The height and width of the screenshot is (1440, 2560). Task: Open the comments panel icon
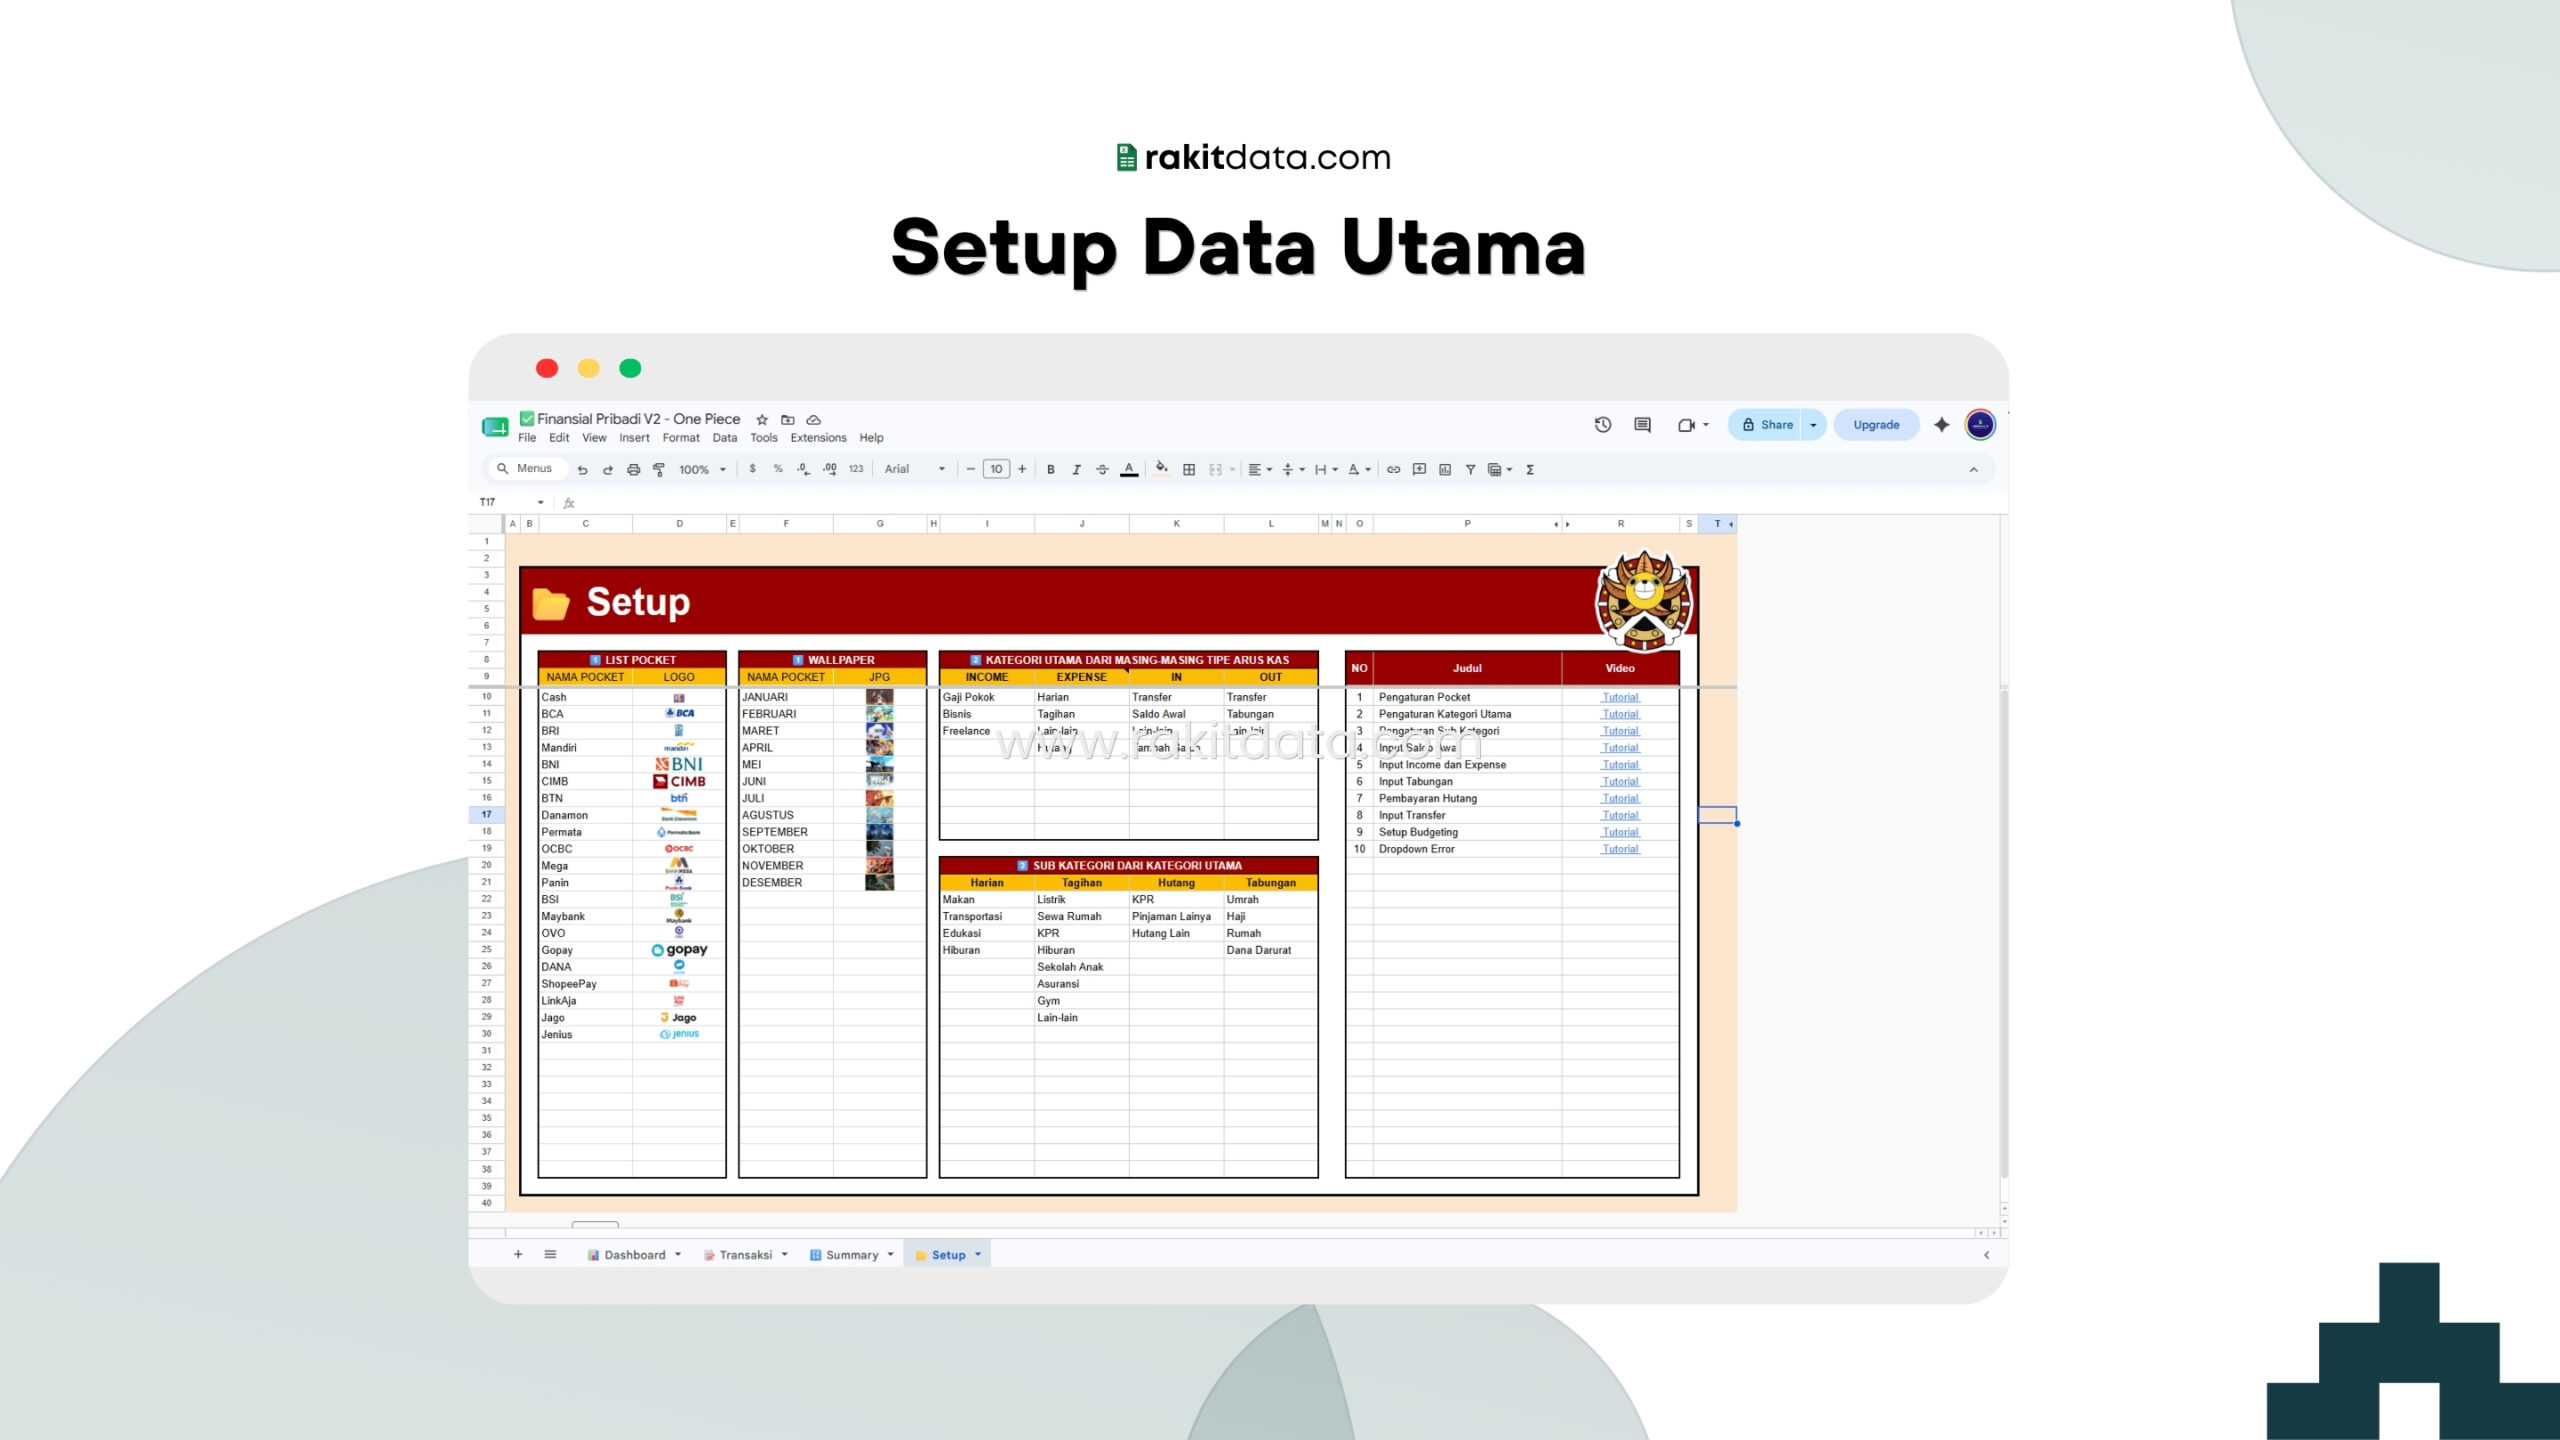[x=1642, y=425]
